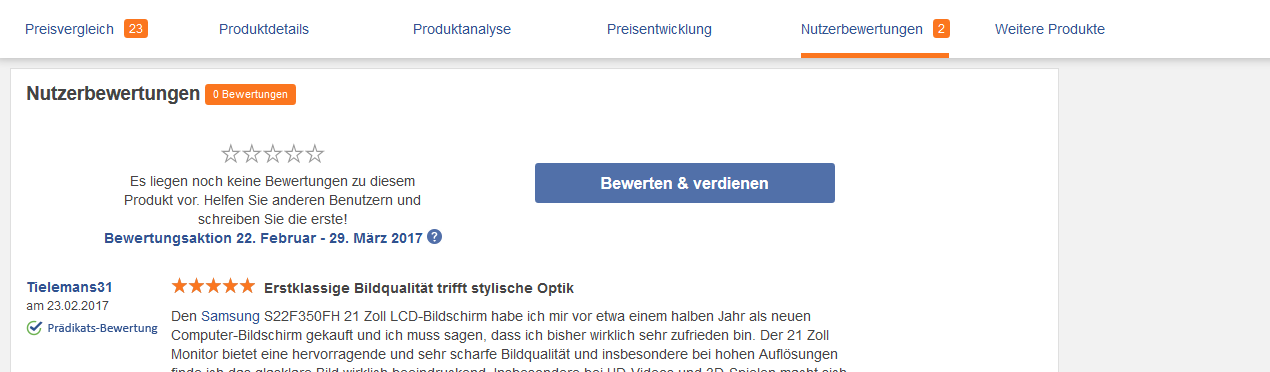Select the Nutzerbewertungen tab
The image size is (1270, 372).
[x=862, y=29]
